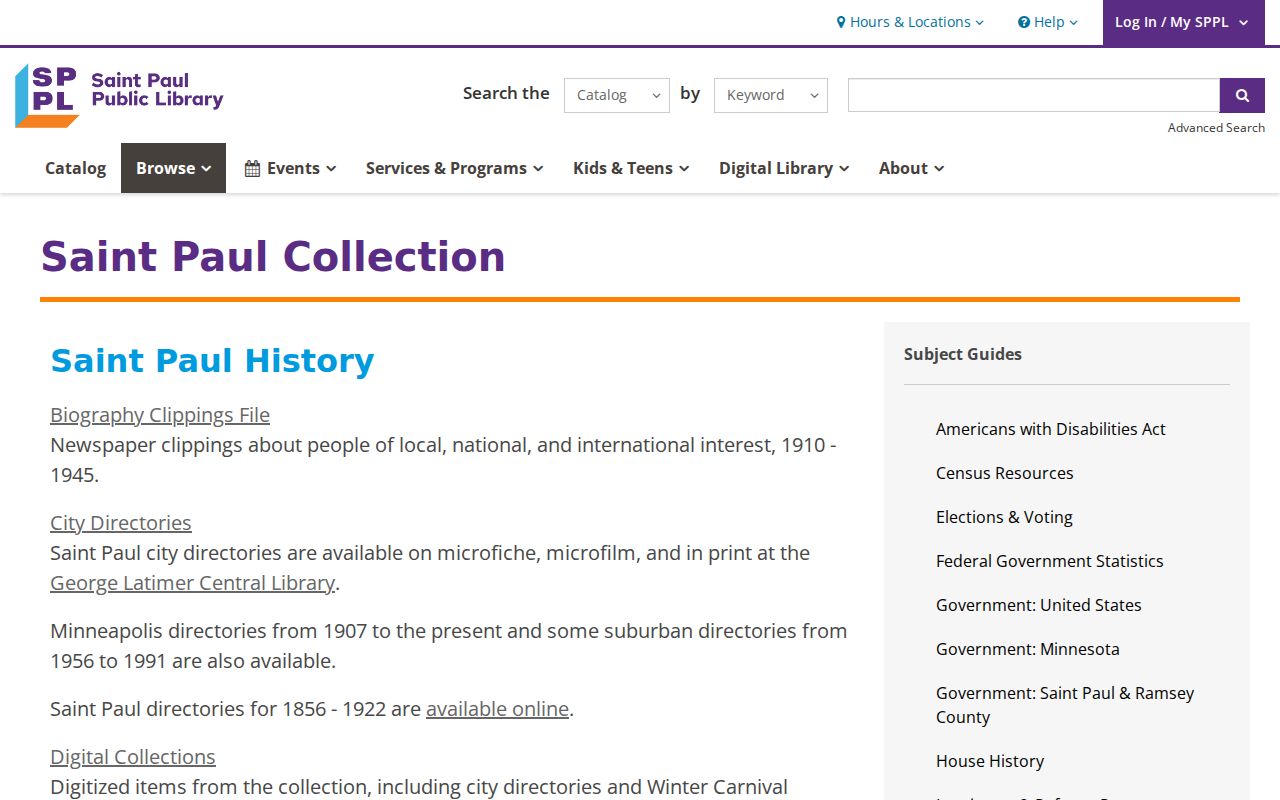Expand the Log In / My SPPL menu
Image resolution: width=1280 pixels, height=800 pixels.
1184,22
